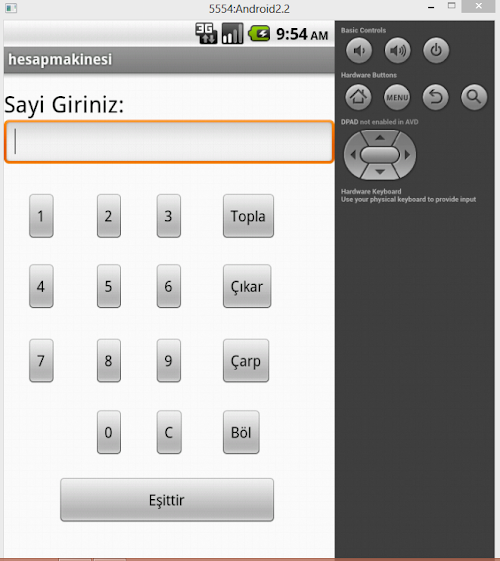Click the Home hardware button
This screenshot has height=561, width=500.
pos(358,97)
